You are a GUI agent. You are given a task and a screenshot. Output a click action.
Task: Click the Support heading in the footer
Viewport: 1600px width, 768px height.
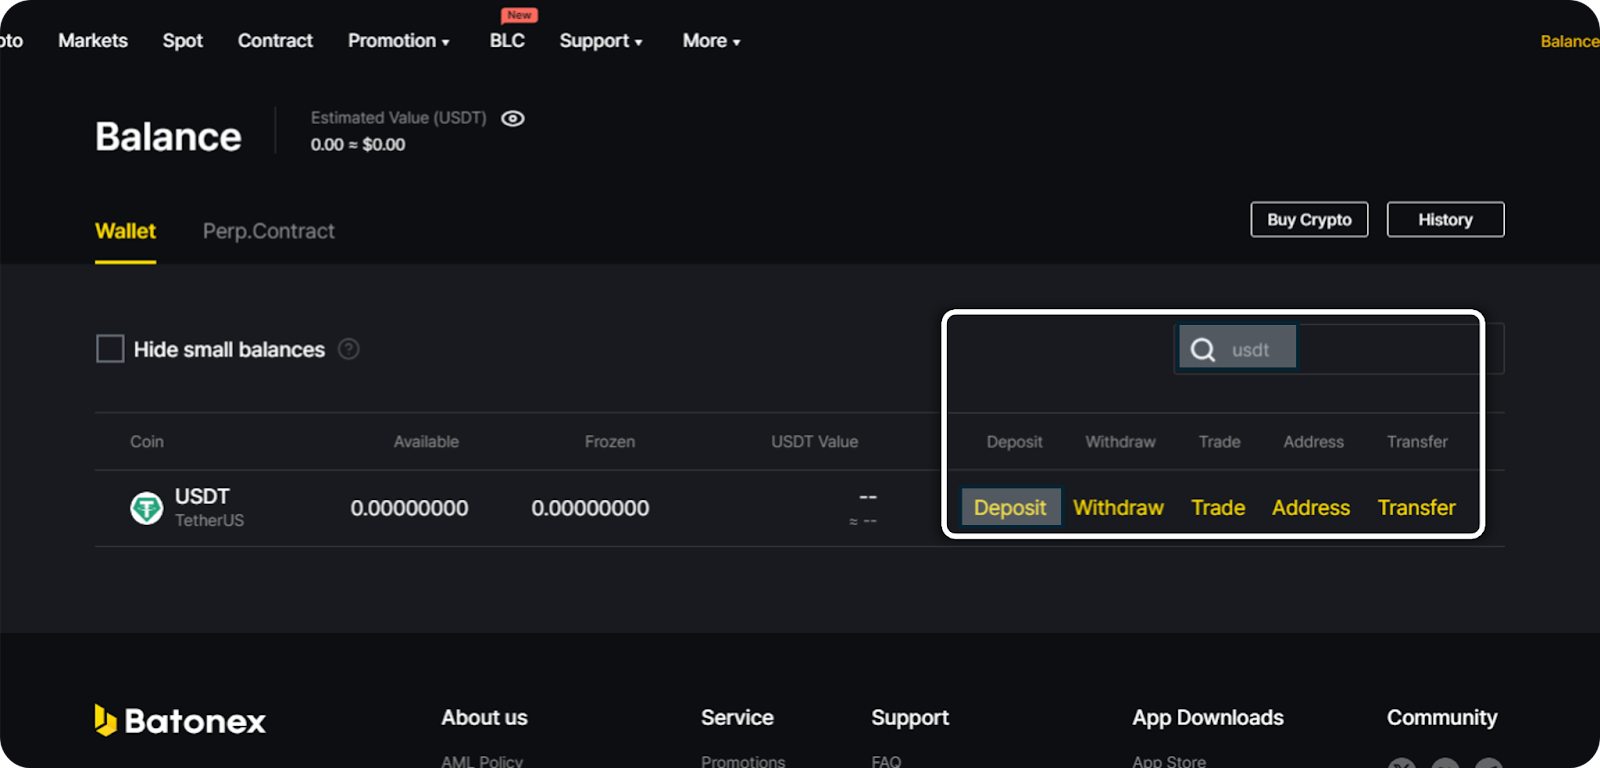pyautogui.click(x=910, y=717)
